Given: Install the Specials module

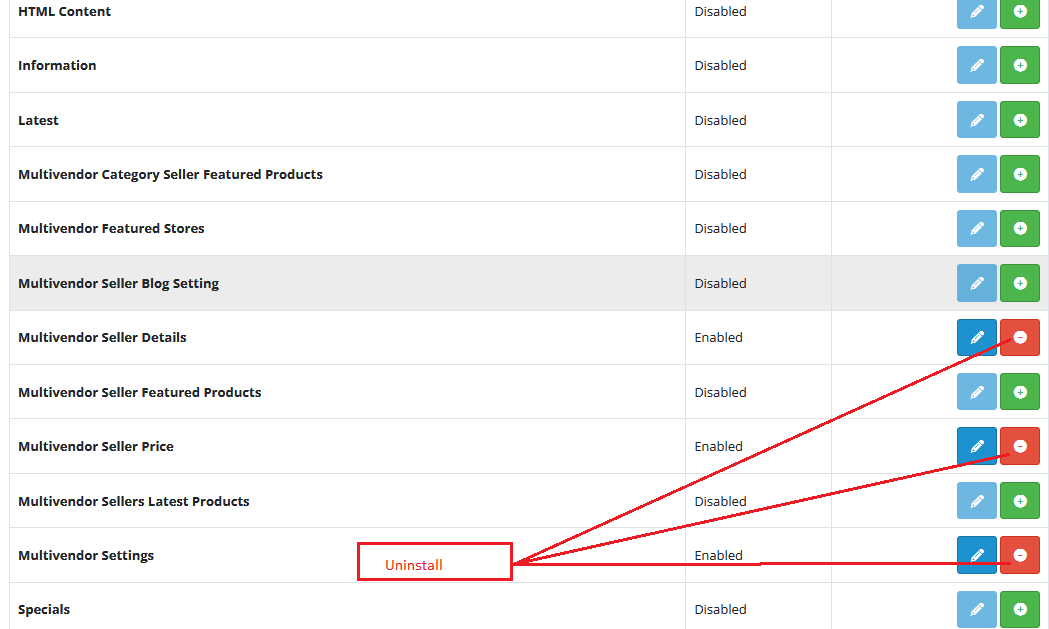Looking at the screenshot, I should 1019,609.
